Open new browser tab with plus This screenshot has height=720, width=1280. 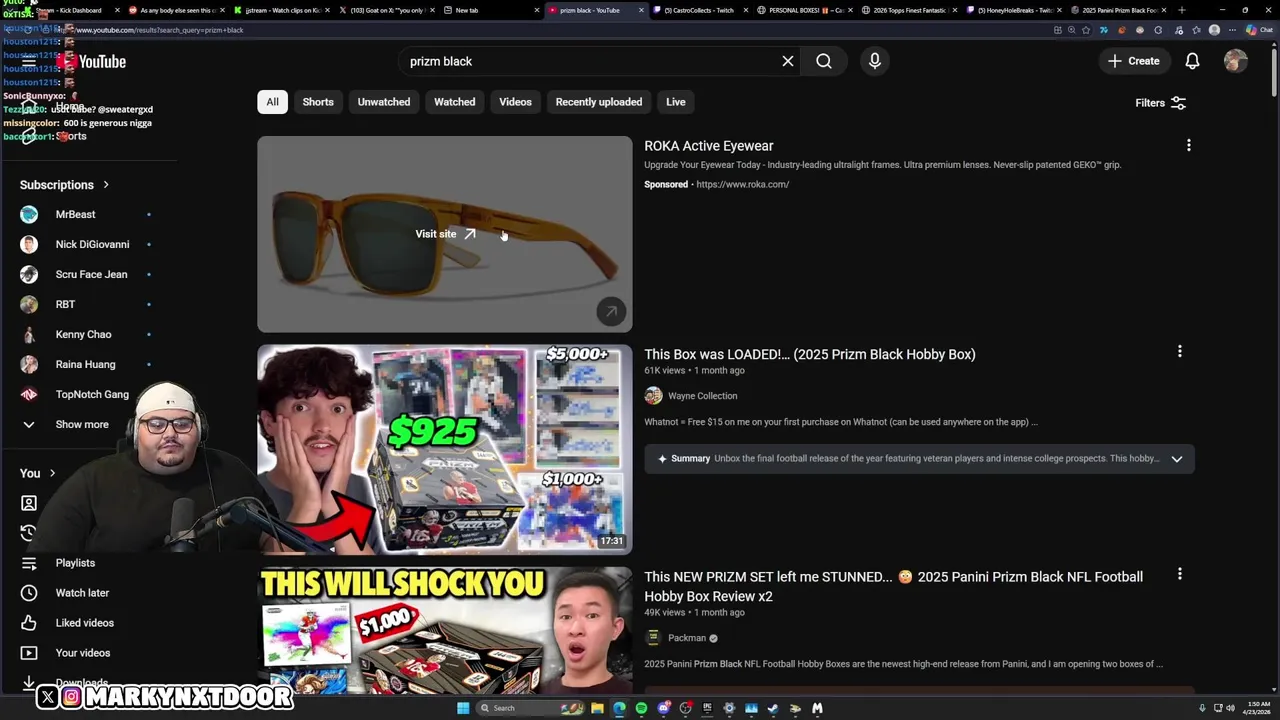[1182, 10]
